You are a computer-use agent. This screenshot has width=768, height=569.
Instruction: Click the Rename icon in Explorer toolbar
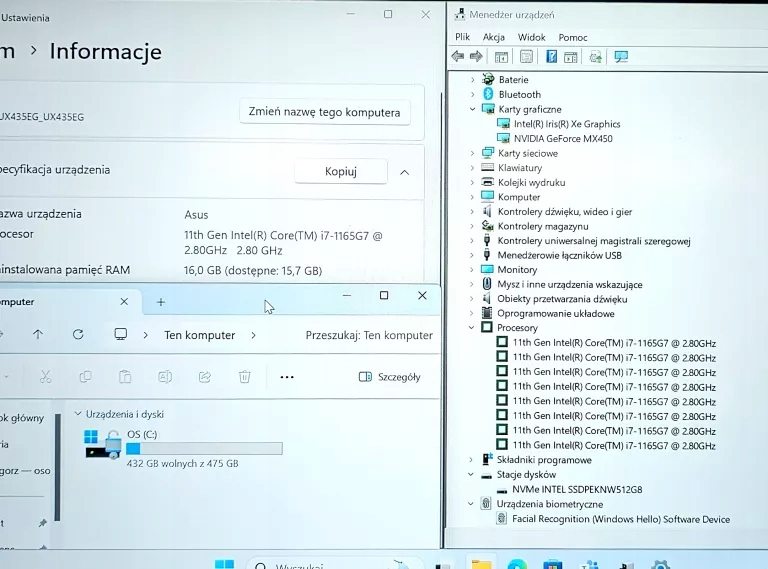(165, 377)
